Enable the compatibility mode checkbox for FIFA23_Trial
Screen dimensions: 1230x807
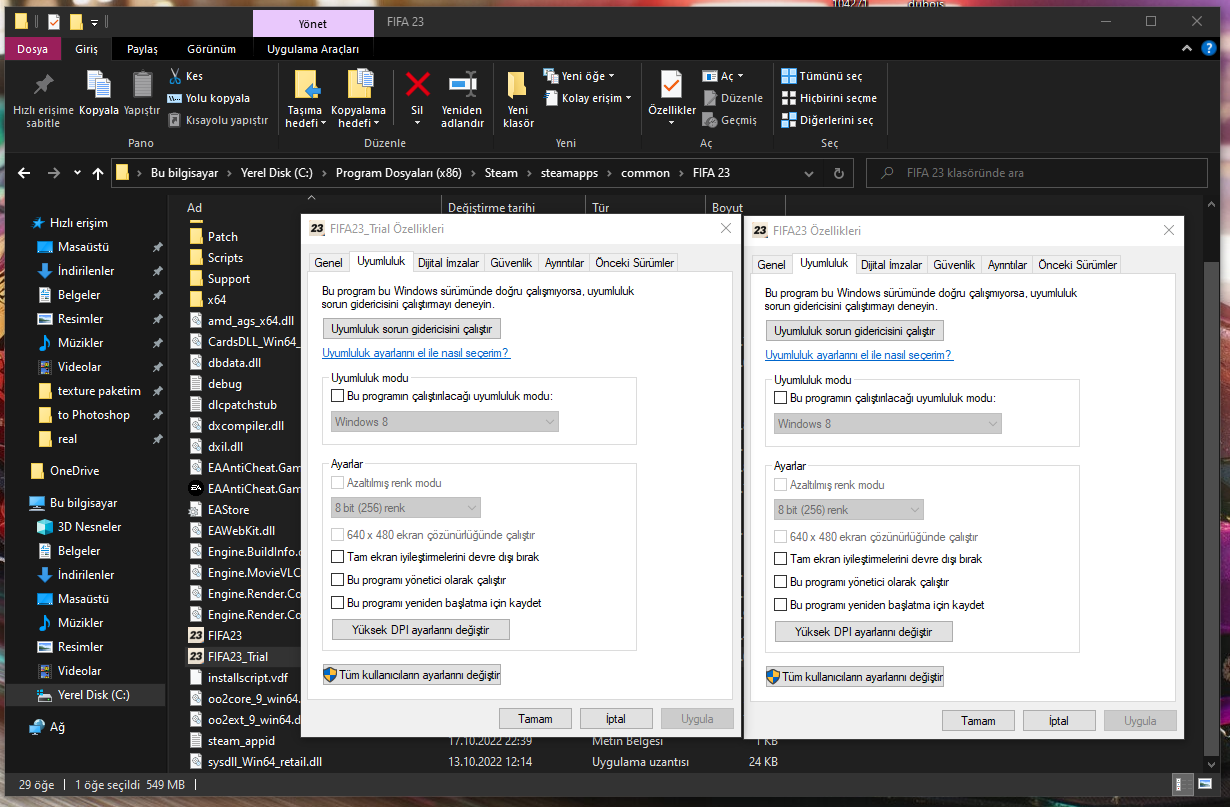[337, 395]
